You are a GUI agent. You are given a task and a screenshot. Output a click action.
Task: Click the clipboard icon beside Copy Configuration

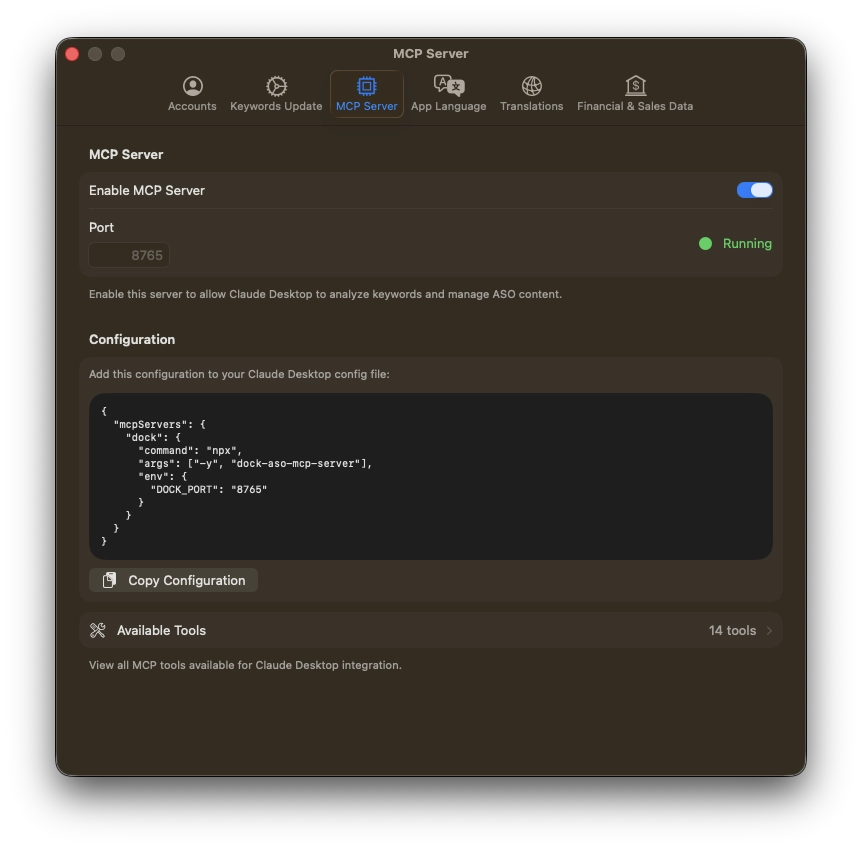(x=110, y=580)
